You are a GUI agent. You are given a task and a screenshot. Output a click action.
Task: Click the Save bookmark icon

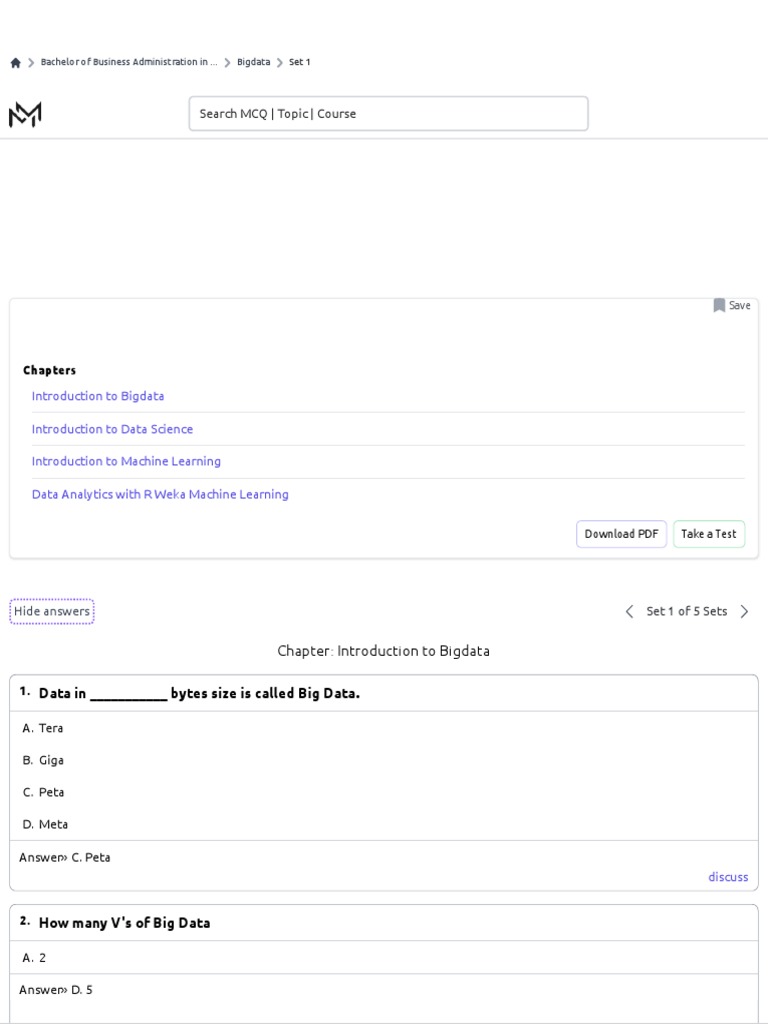point(719,305)
